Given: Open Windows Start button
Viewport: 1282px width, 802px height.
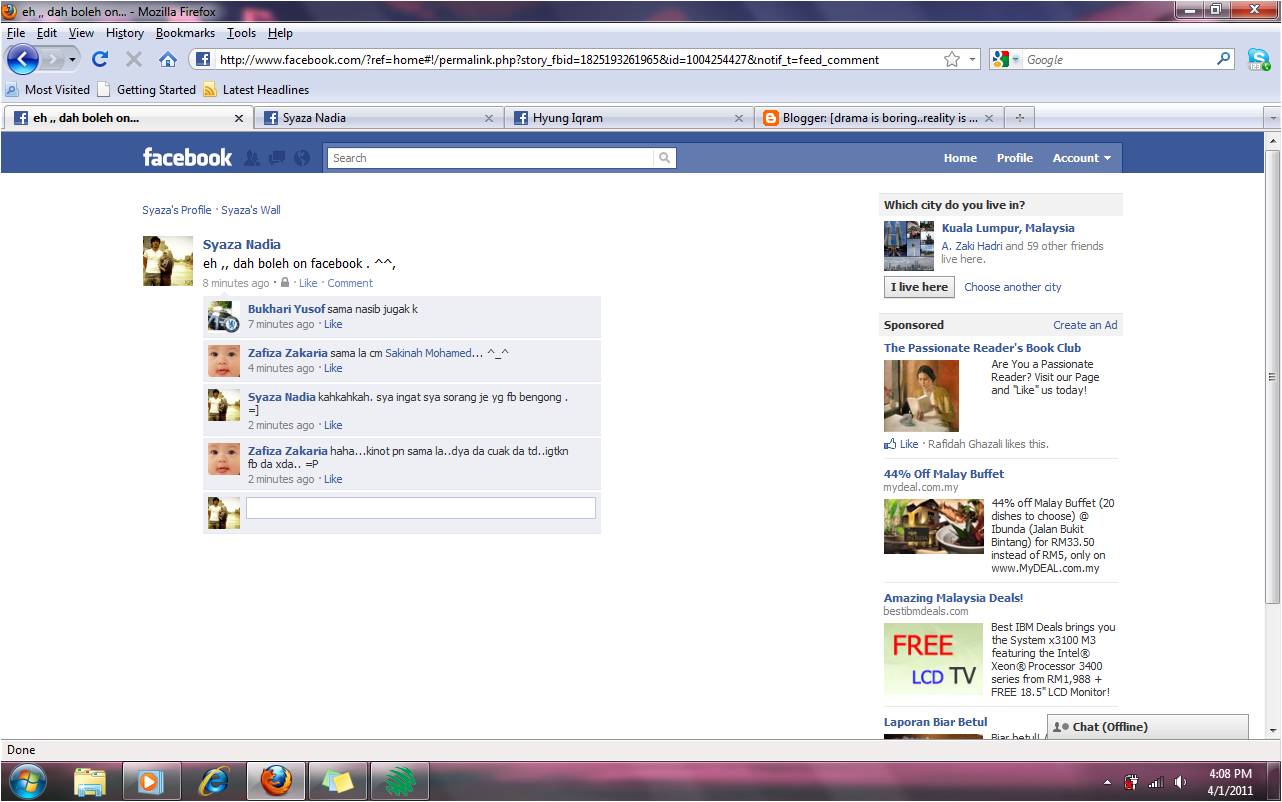Looking at the screenshot, I should (26, 781).
